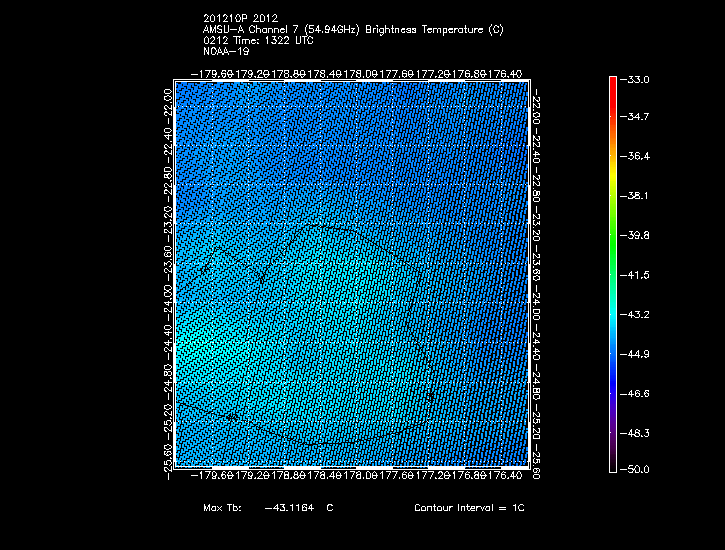The image size is (725, 550).
Task: Click the -41.5 color scale label
Action: click(x=637, y=274)
